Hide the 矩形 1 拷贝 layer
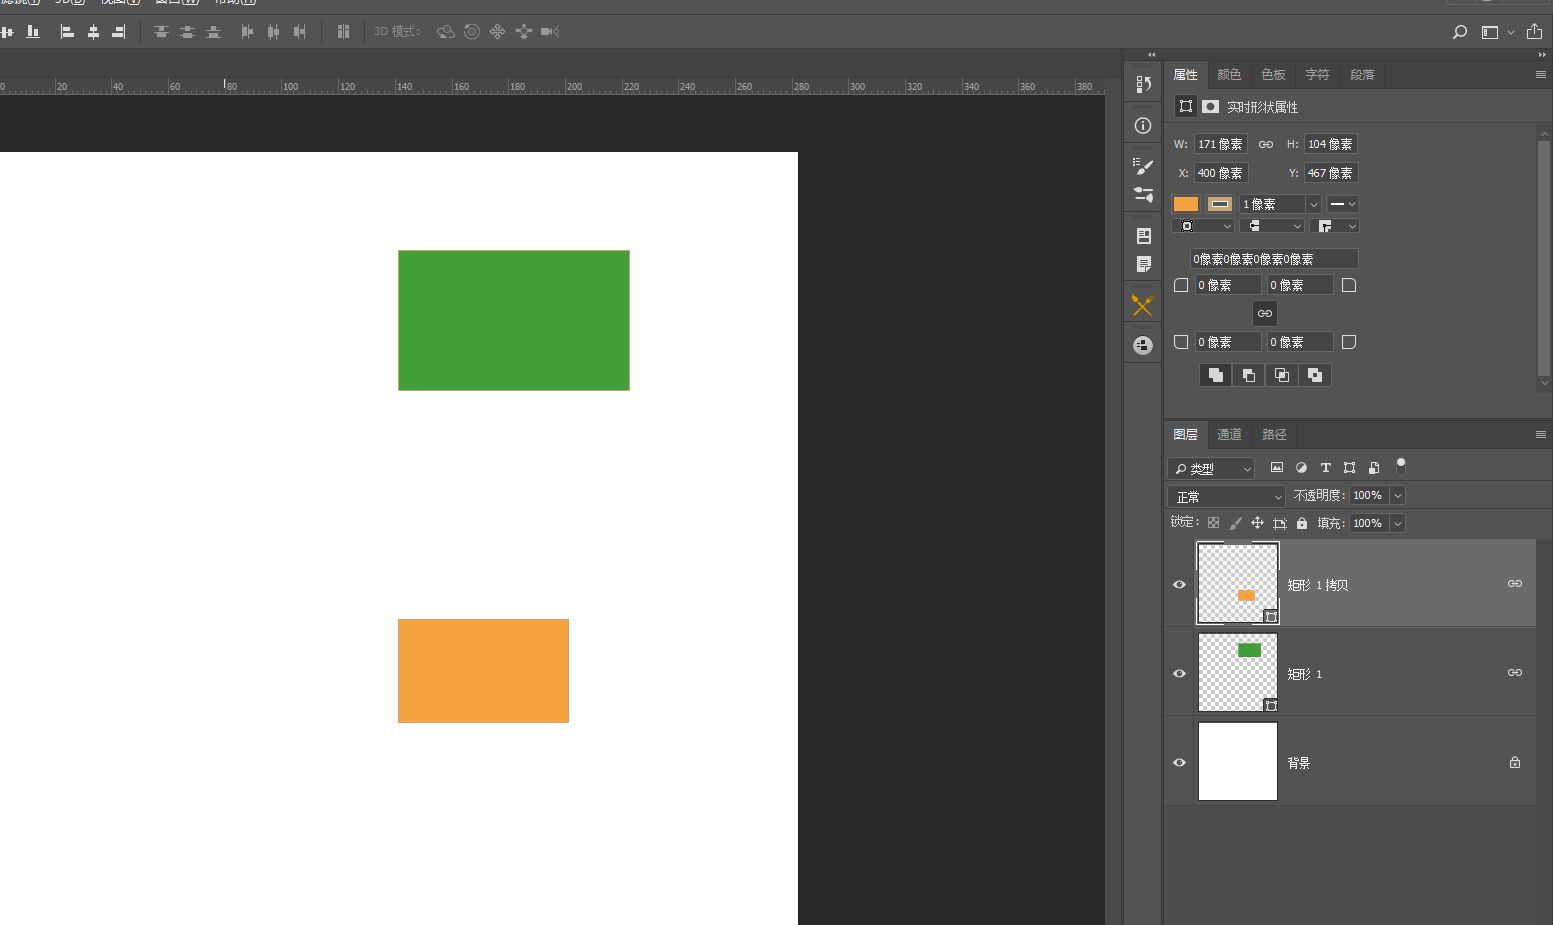The width and height of the screenshot is (1553, 925). tap(1179, 585)
